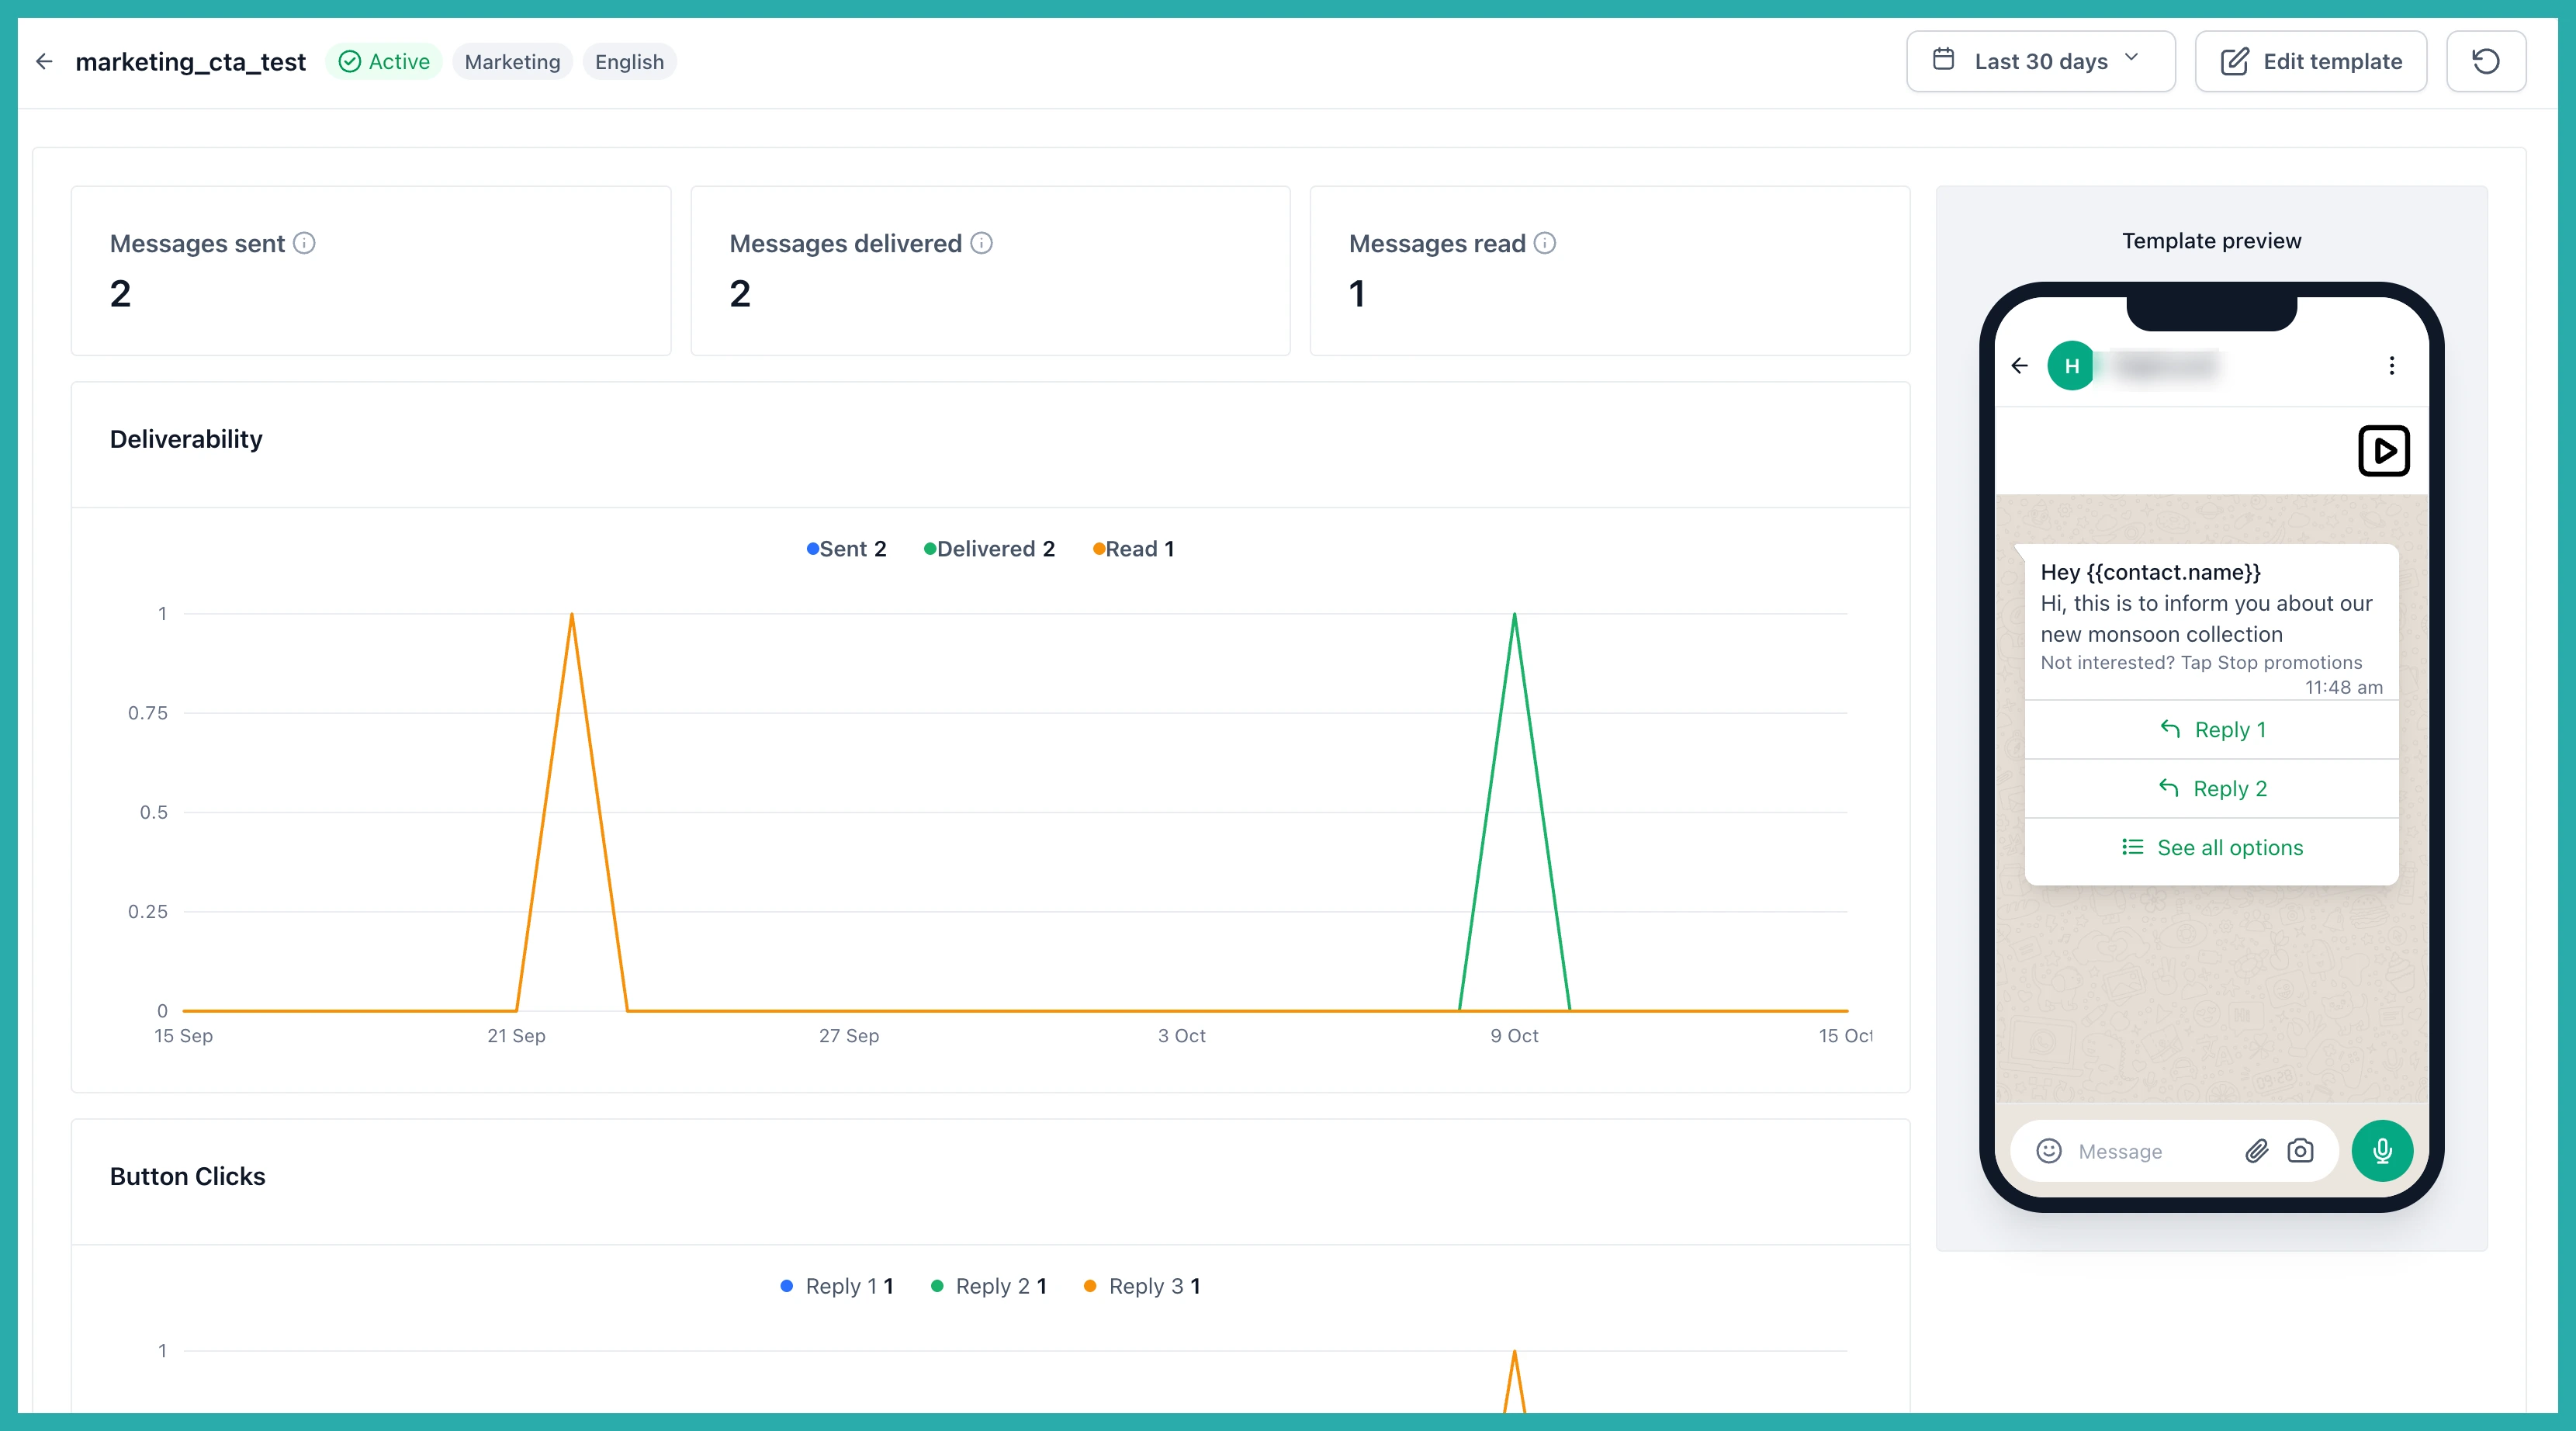Click the refresh icon button

tap(2486, 62)
